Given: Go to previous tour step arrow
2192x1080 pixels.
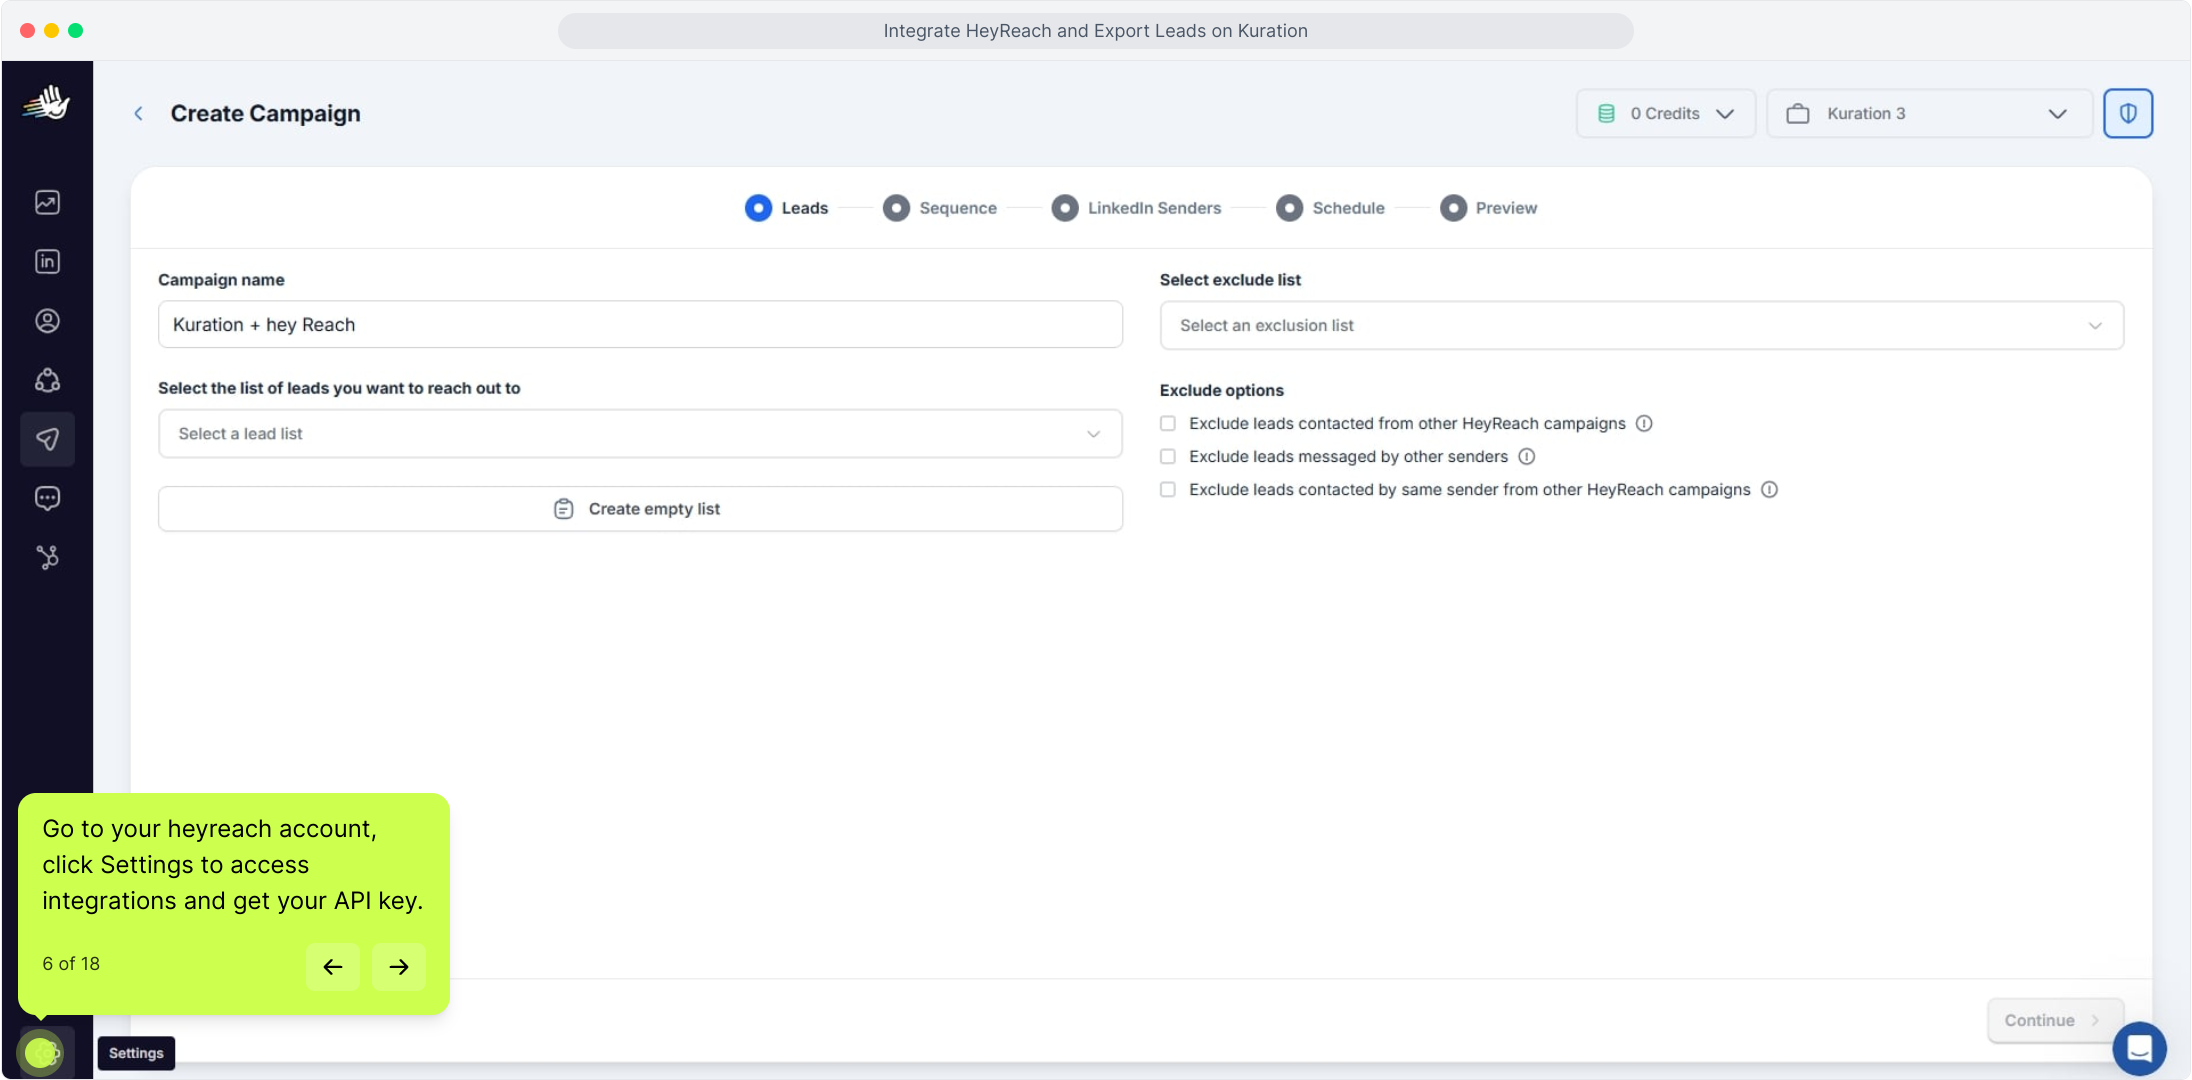Looking at the screenshot, I should point(333,967).
